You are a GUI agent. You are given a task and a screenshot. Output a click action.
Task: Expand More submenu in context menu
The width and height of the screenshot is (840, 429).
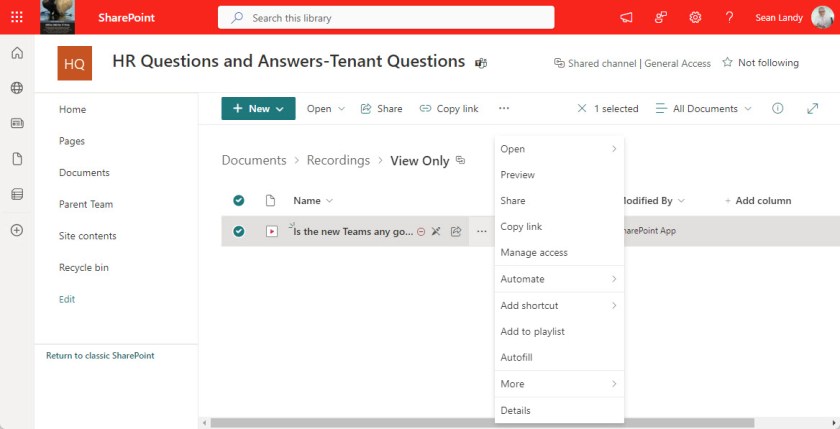pyautogui.click(x=559, y=384)
